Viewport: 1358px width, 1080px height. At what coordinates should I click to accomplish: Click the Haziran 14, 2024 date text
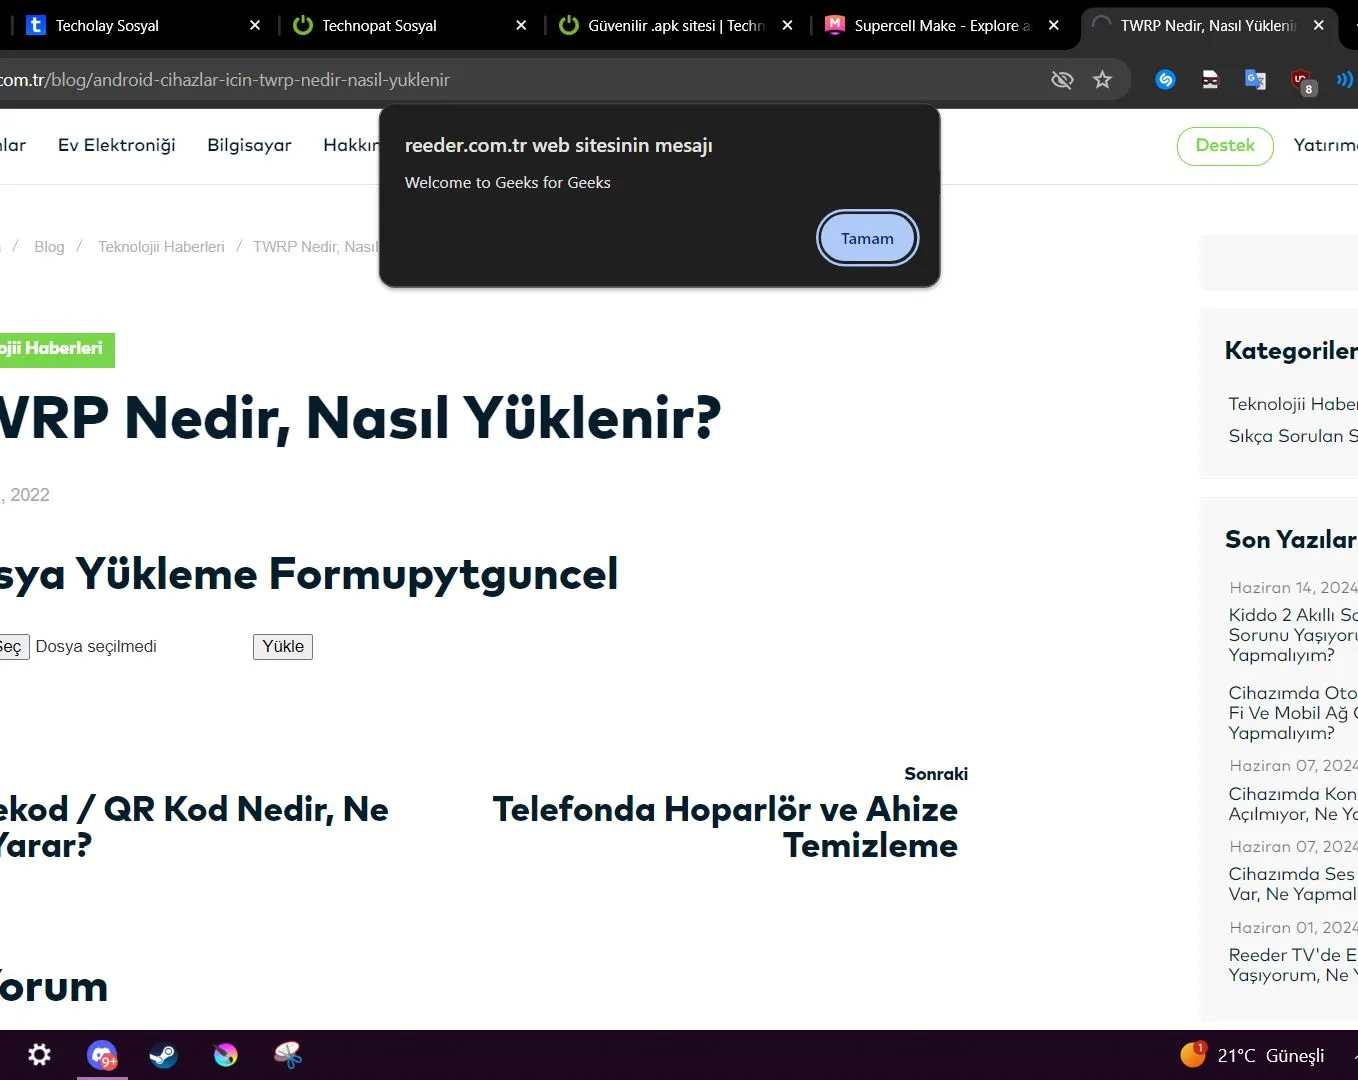1293,588
